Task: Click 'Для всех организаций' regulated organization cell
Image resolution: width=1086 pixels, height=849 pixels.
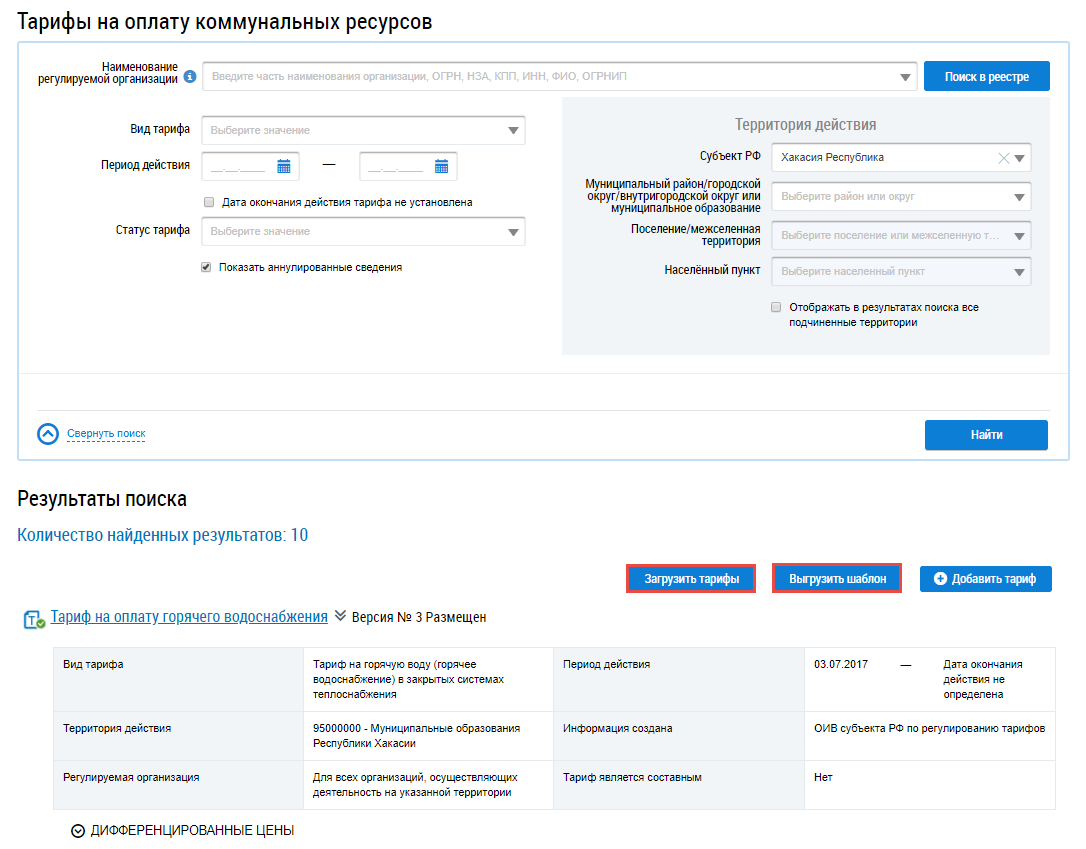Action: point(415,785)
